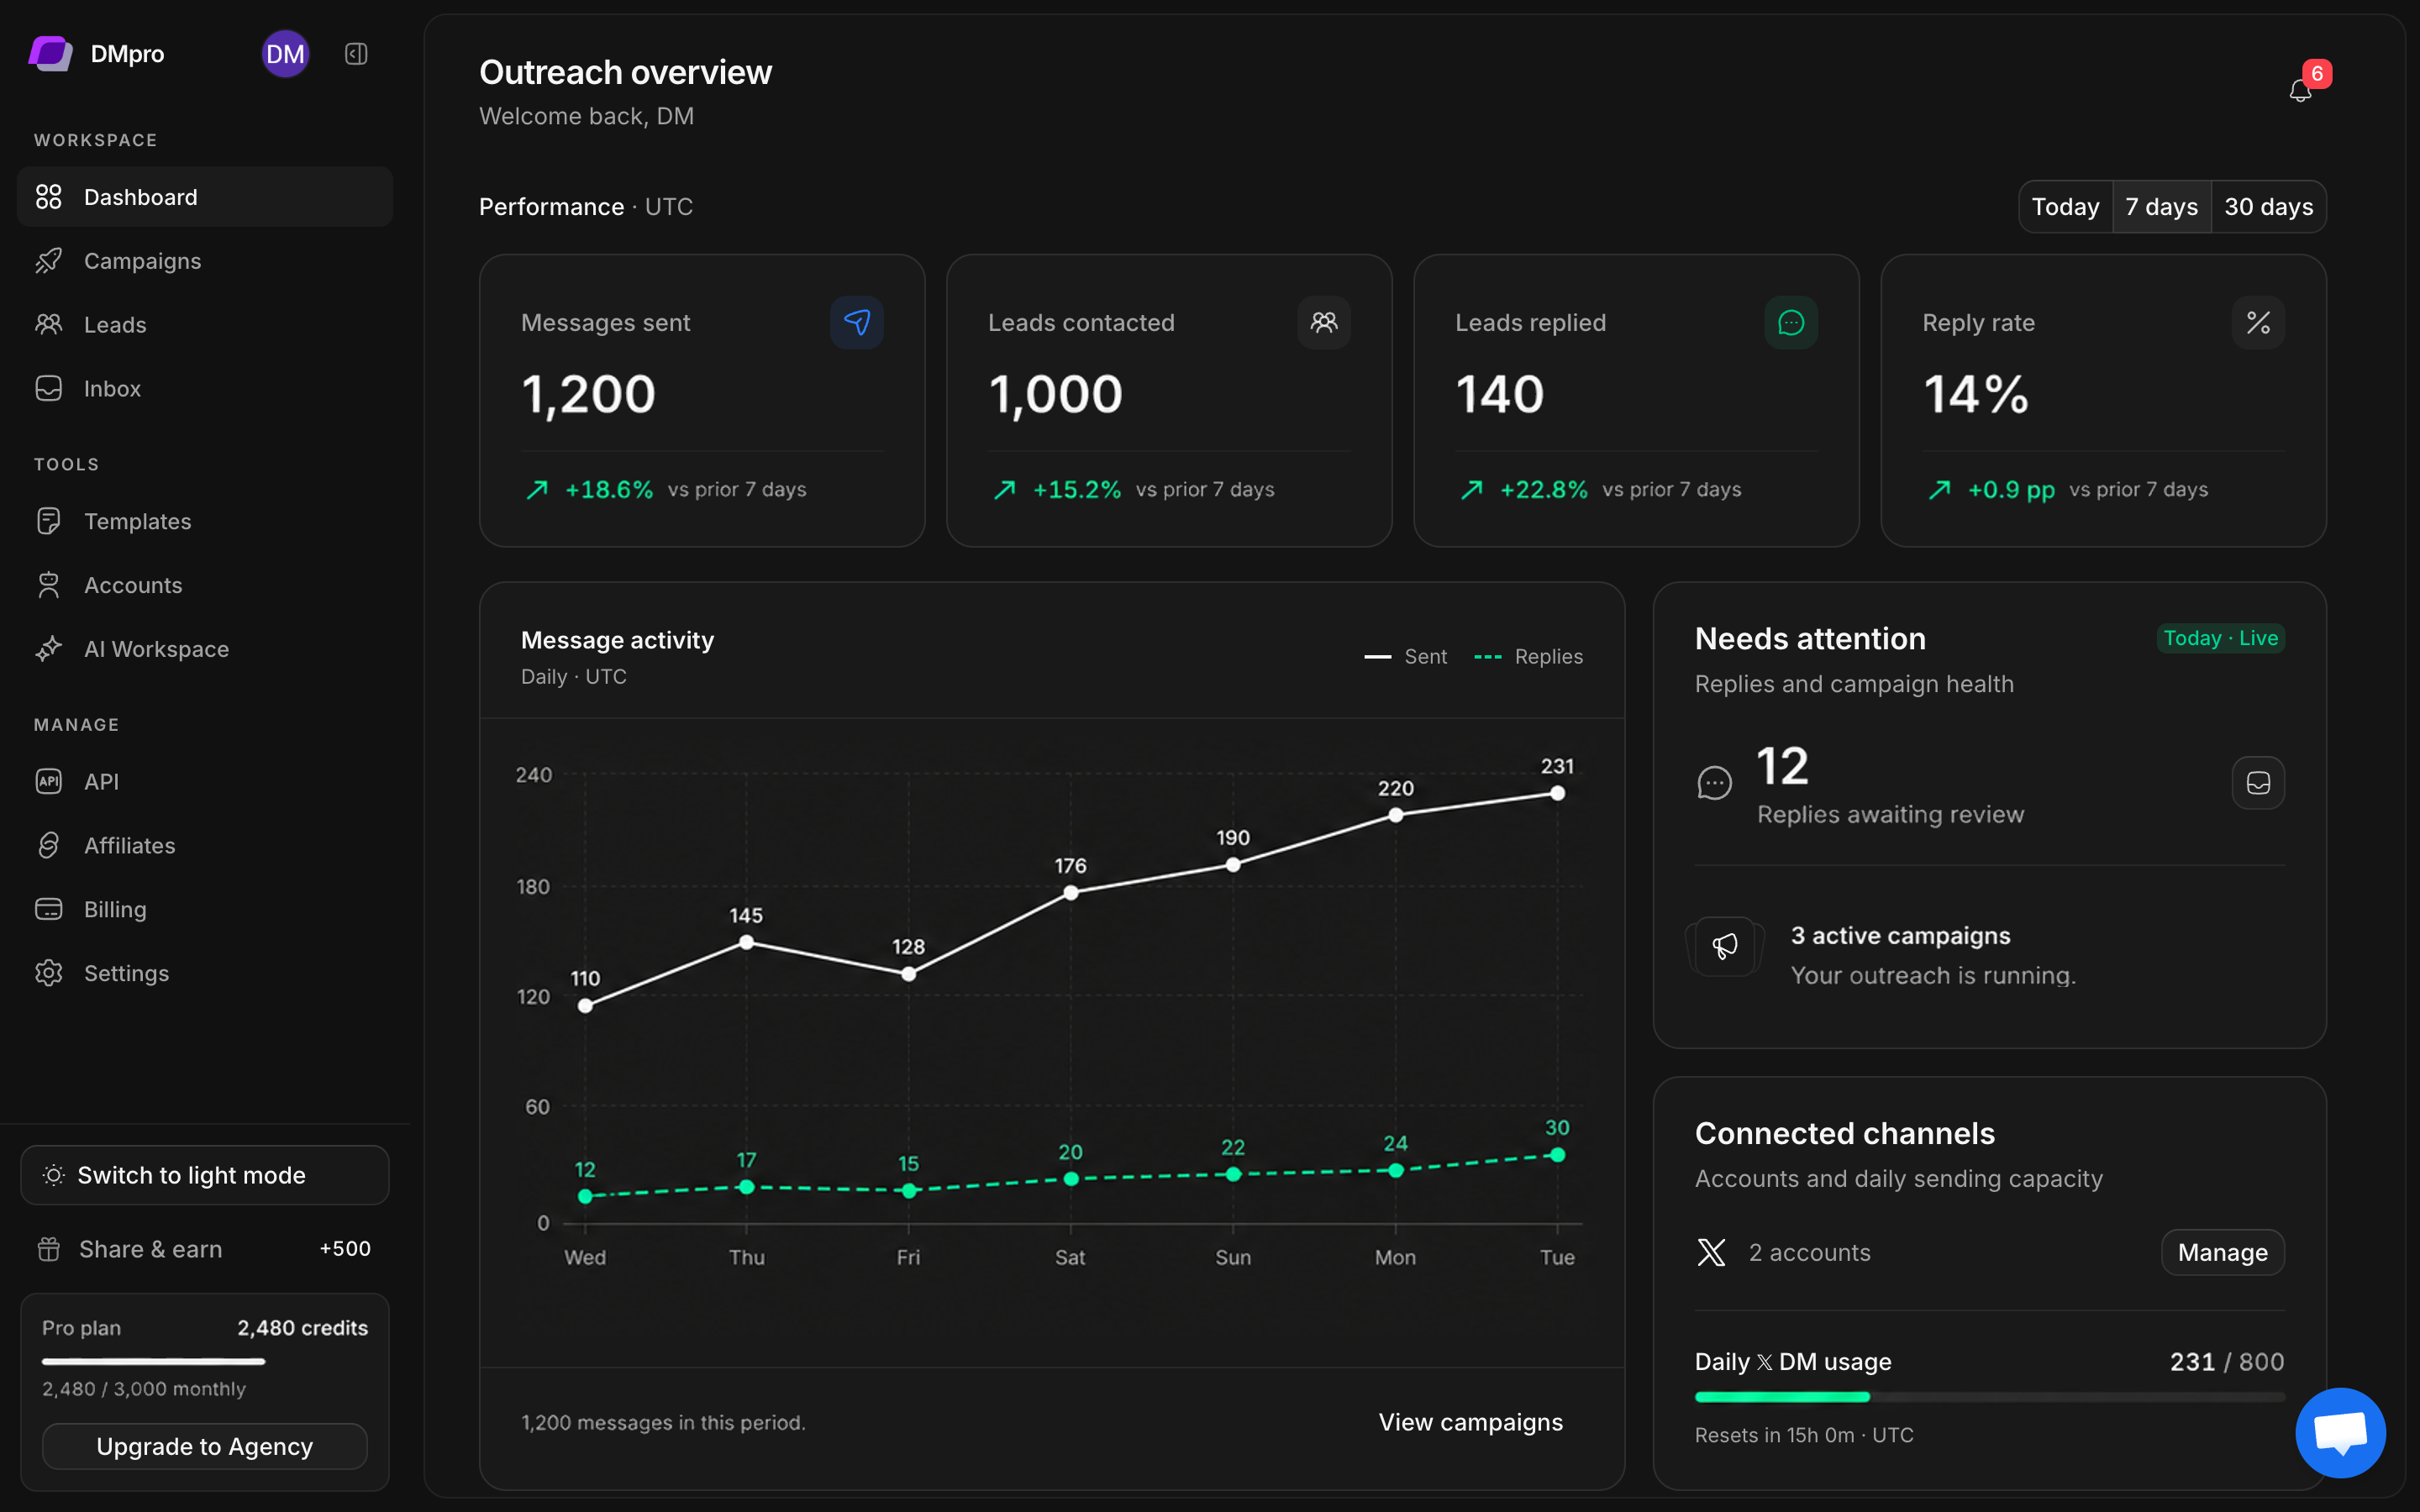
Task: Click the Share & earn gift icon
Action: click(x=49, y=1249)
